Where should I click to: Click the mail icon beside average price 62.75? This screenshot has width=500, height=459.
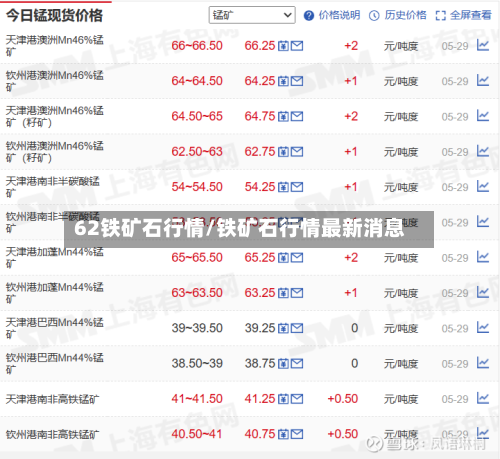[297, 152]
